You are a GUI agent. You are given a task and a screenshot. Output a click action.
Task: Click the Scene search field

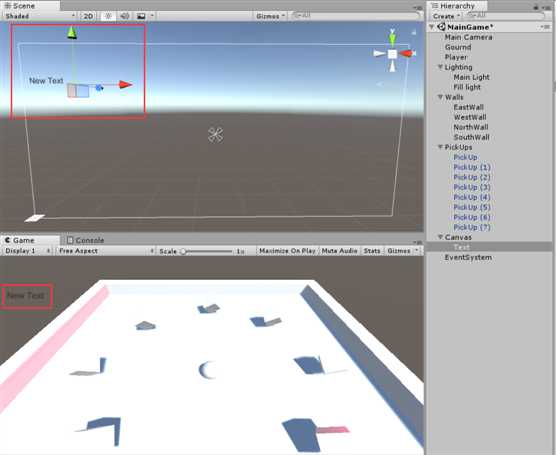coord(355,16)
